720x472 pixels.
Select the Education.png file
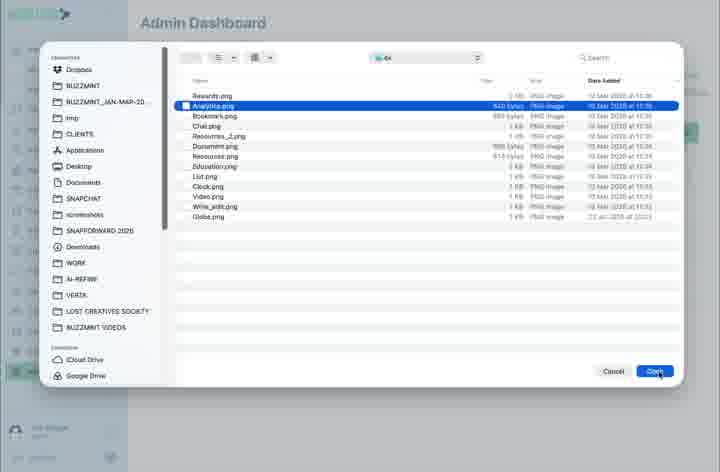pyautogui.click(x=427, y=167)
